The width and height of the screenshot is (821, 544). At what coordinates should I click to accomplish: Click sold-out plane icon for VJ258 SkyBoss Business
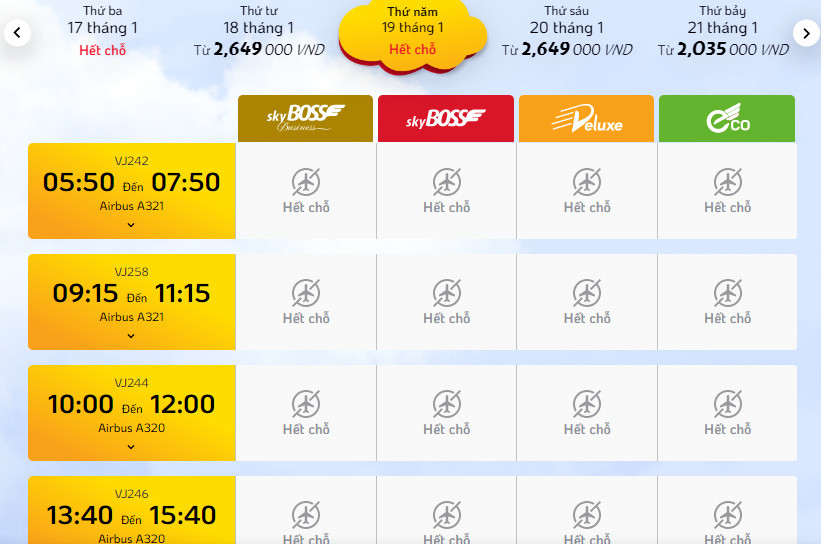(306, 293)
